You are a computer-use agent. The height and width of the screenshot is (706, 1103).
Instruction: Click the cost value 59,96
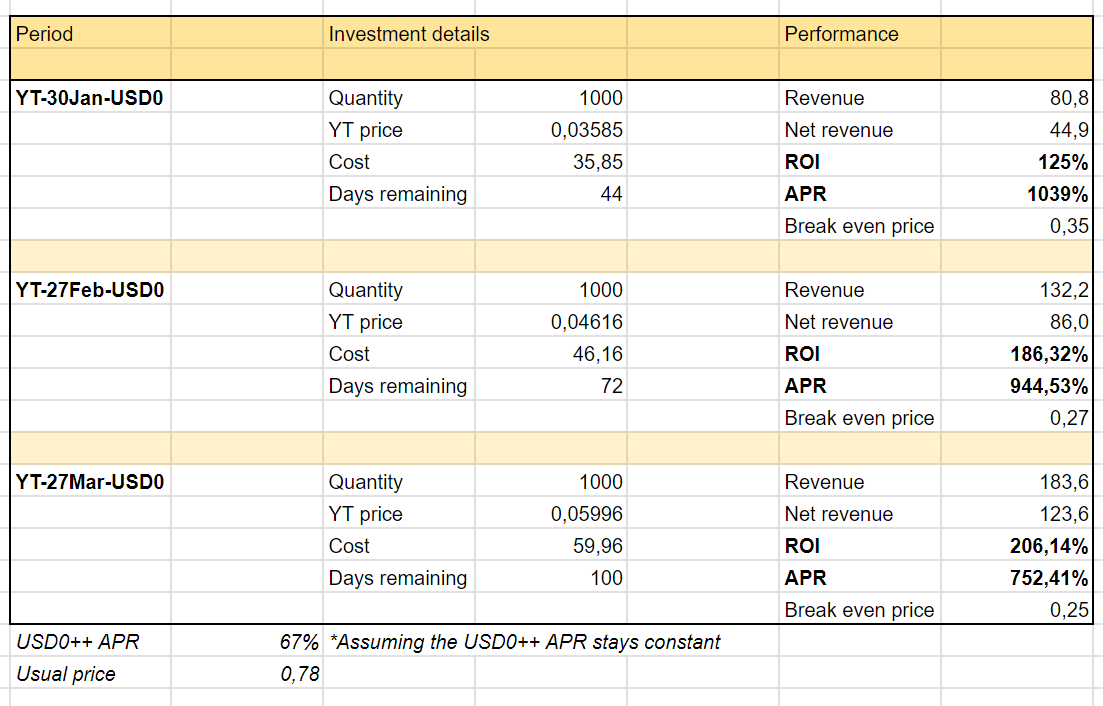tap(597, 546)
